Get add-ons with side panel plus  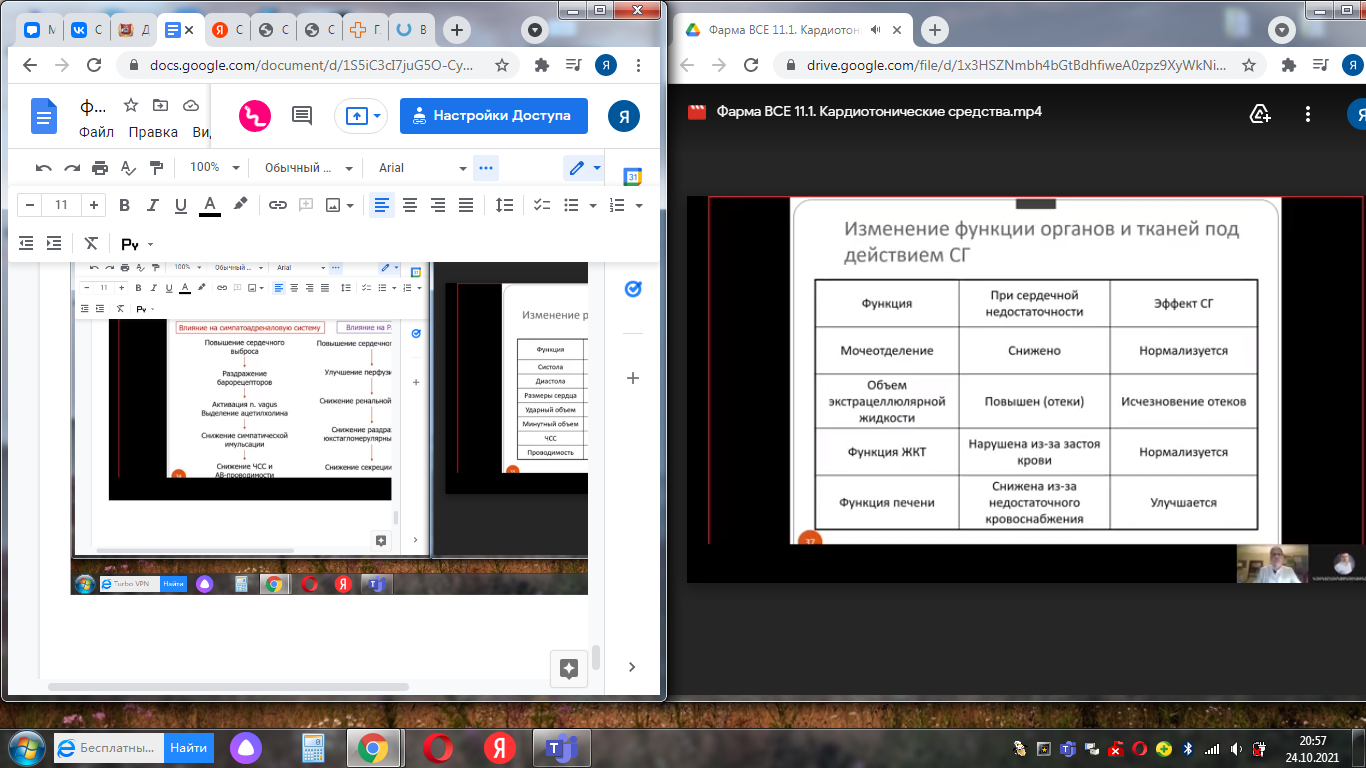point(632,378)
